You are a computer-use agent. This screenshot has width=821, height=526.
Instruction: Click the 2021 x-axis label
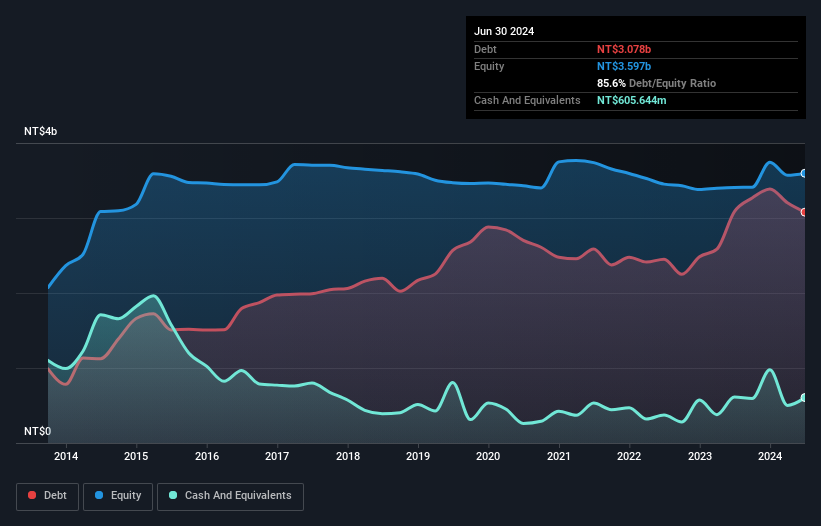(x=559, y=456)
